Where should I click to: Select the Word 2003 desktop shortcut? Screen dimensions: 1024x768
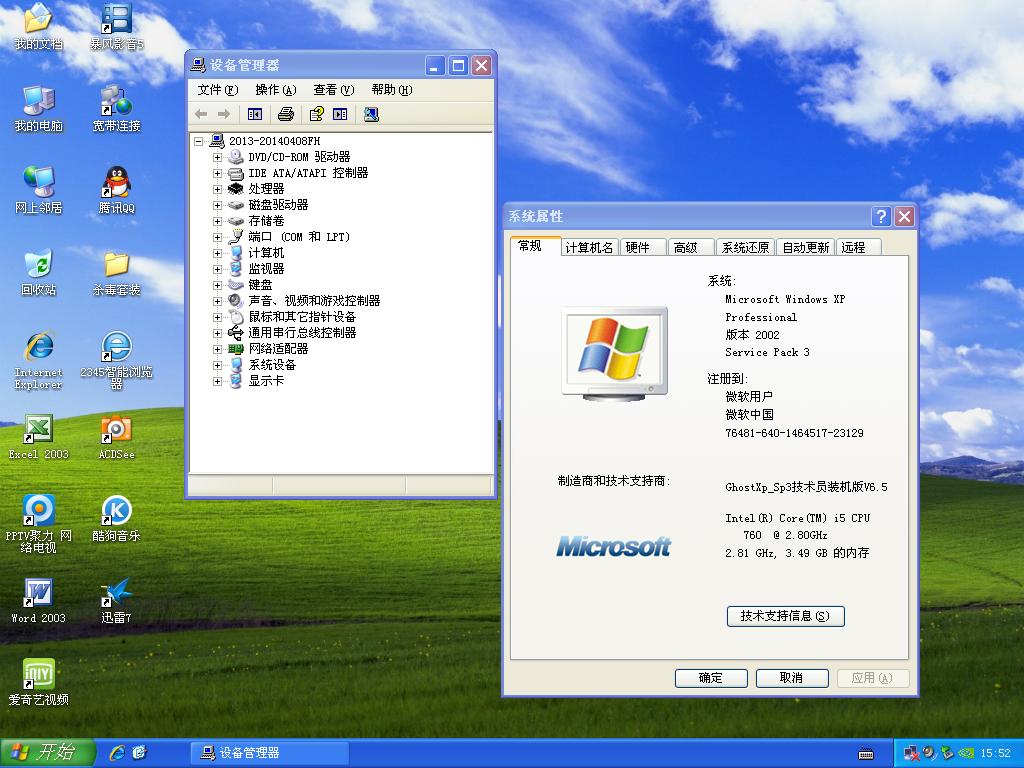(39, 600)
